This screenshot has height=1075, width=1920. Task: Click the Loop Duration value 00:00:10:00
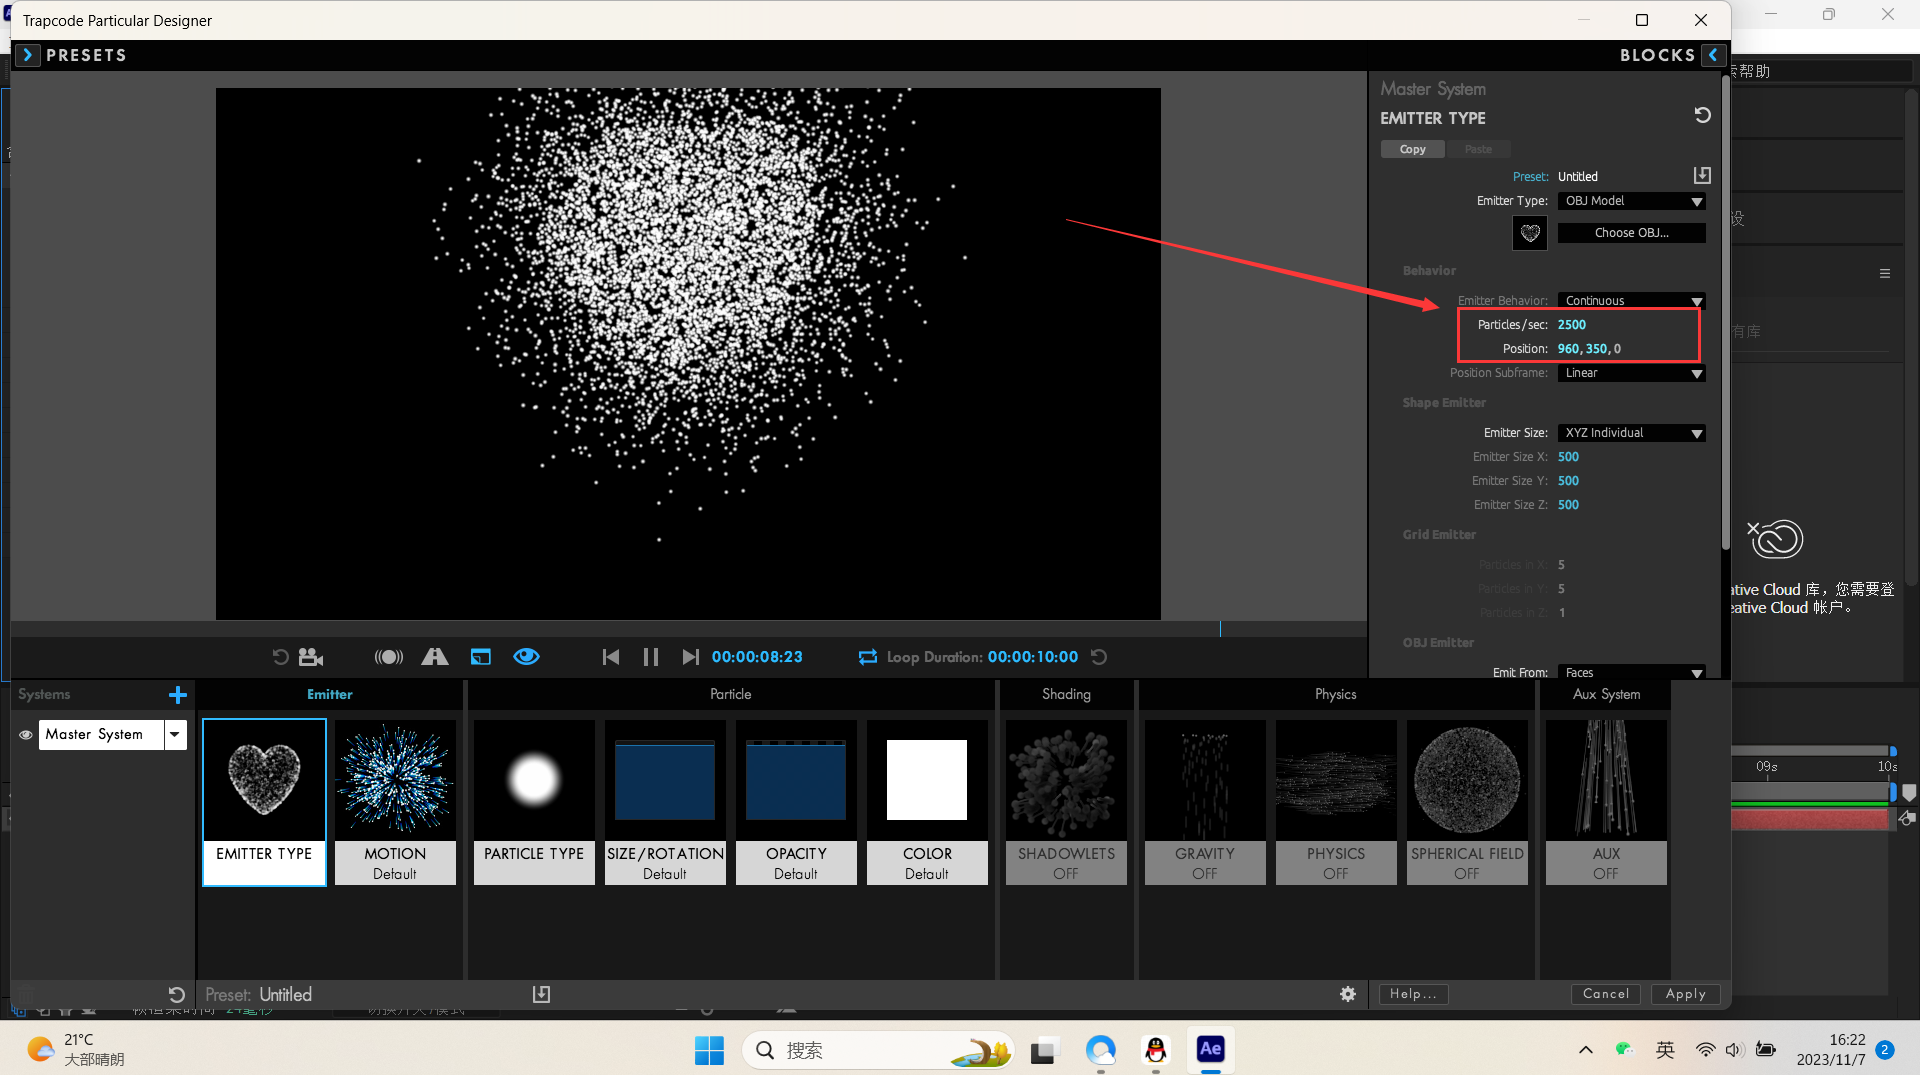point(1033,657)
